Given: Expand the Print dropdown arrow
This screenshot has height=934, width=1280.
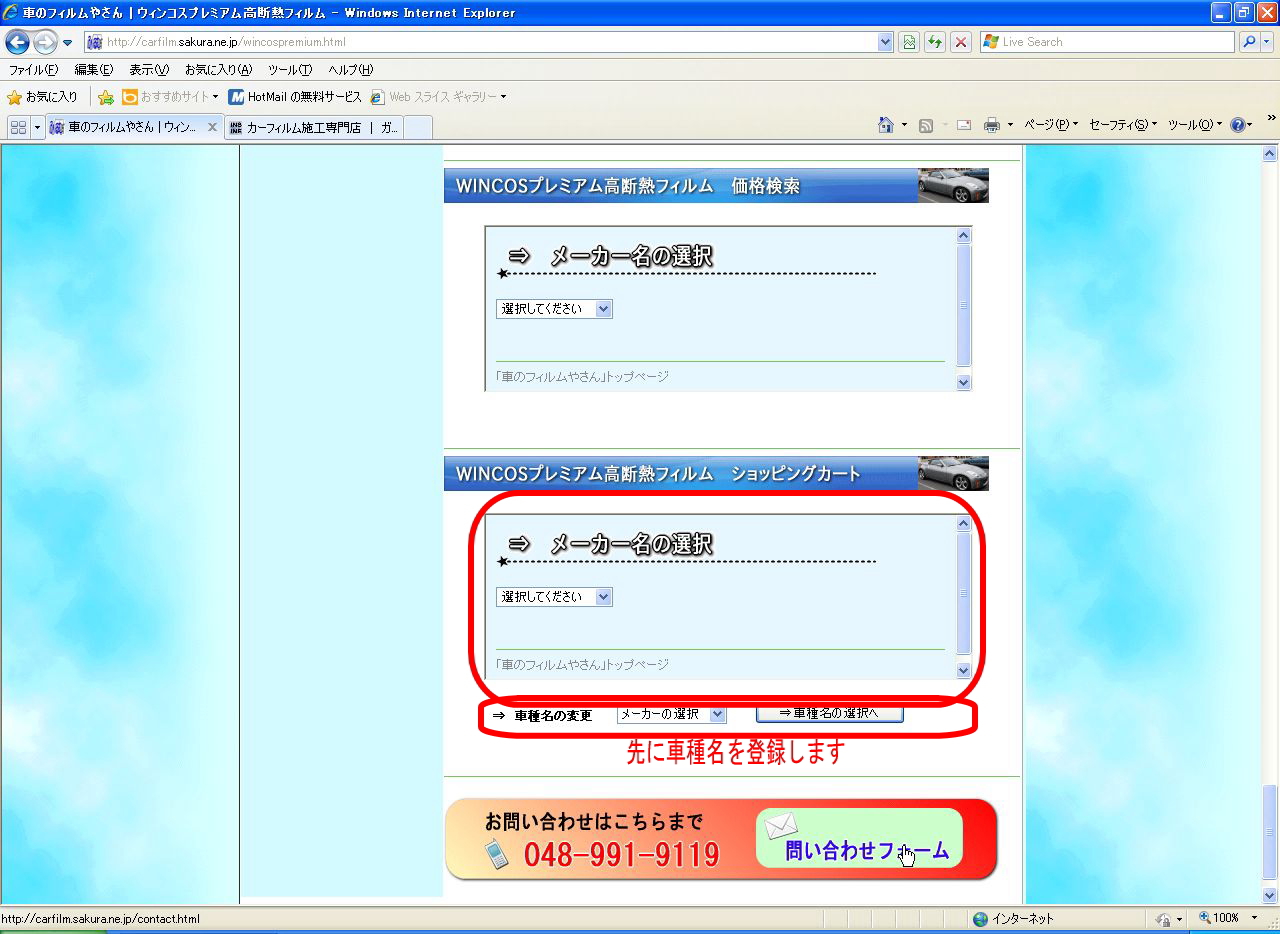Looking at the screenshot, I should click(1010, 125).
